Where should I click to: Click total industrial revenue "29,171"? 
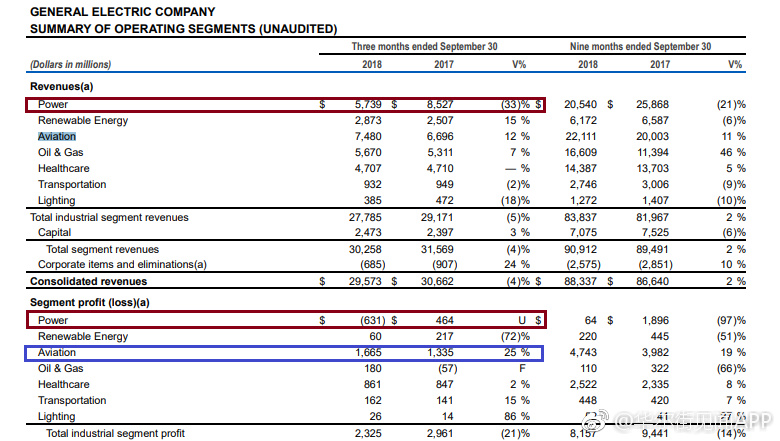(437, 217)
